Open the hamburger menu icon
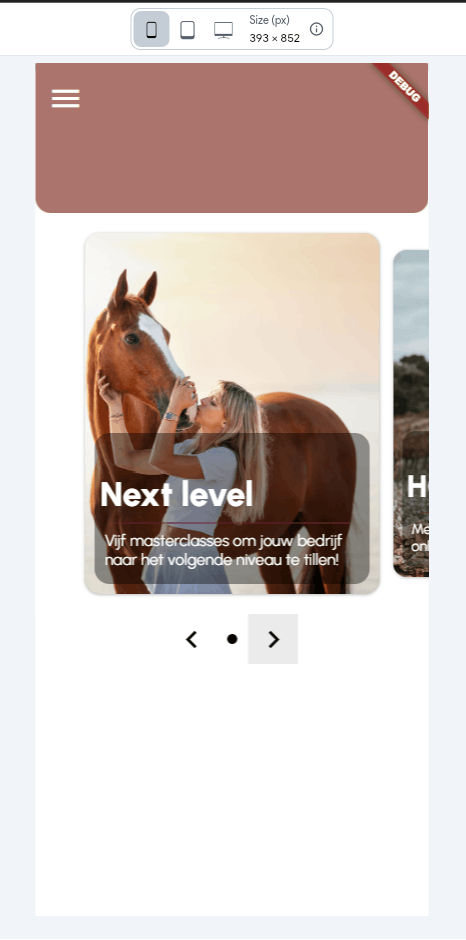This screenshot has width=466, height=940. [x=65, y=98]
